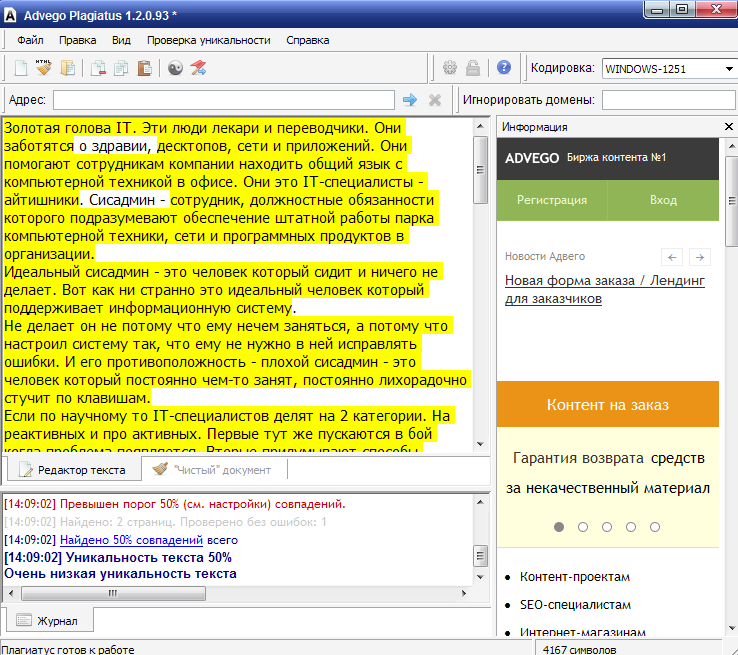Go to next Advego news item
This screenshot has height=655, width=738.
point(700,257)
